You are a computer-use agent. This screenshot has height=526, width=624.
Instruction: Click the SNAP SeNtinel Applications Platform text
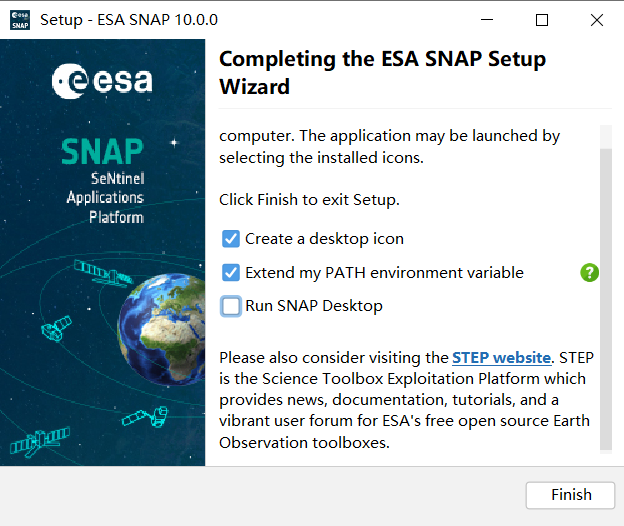click(x=103, y=181)
